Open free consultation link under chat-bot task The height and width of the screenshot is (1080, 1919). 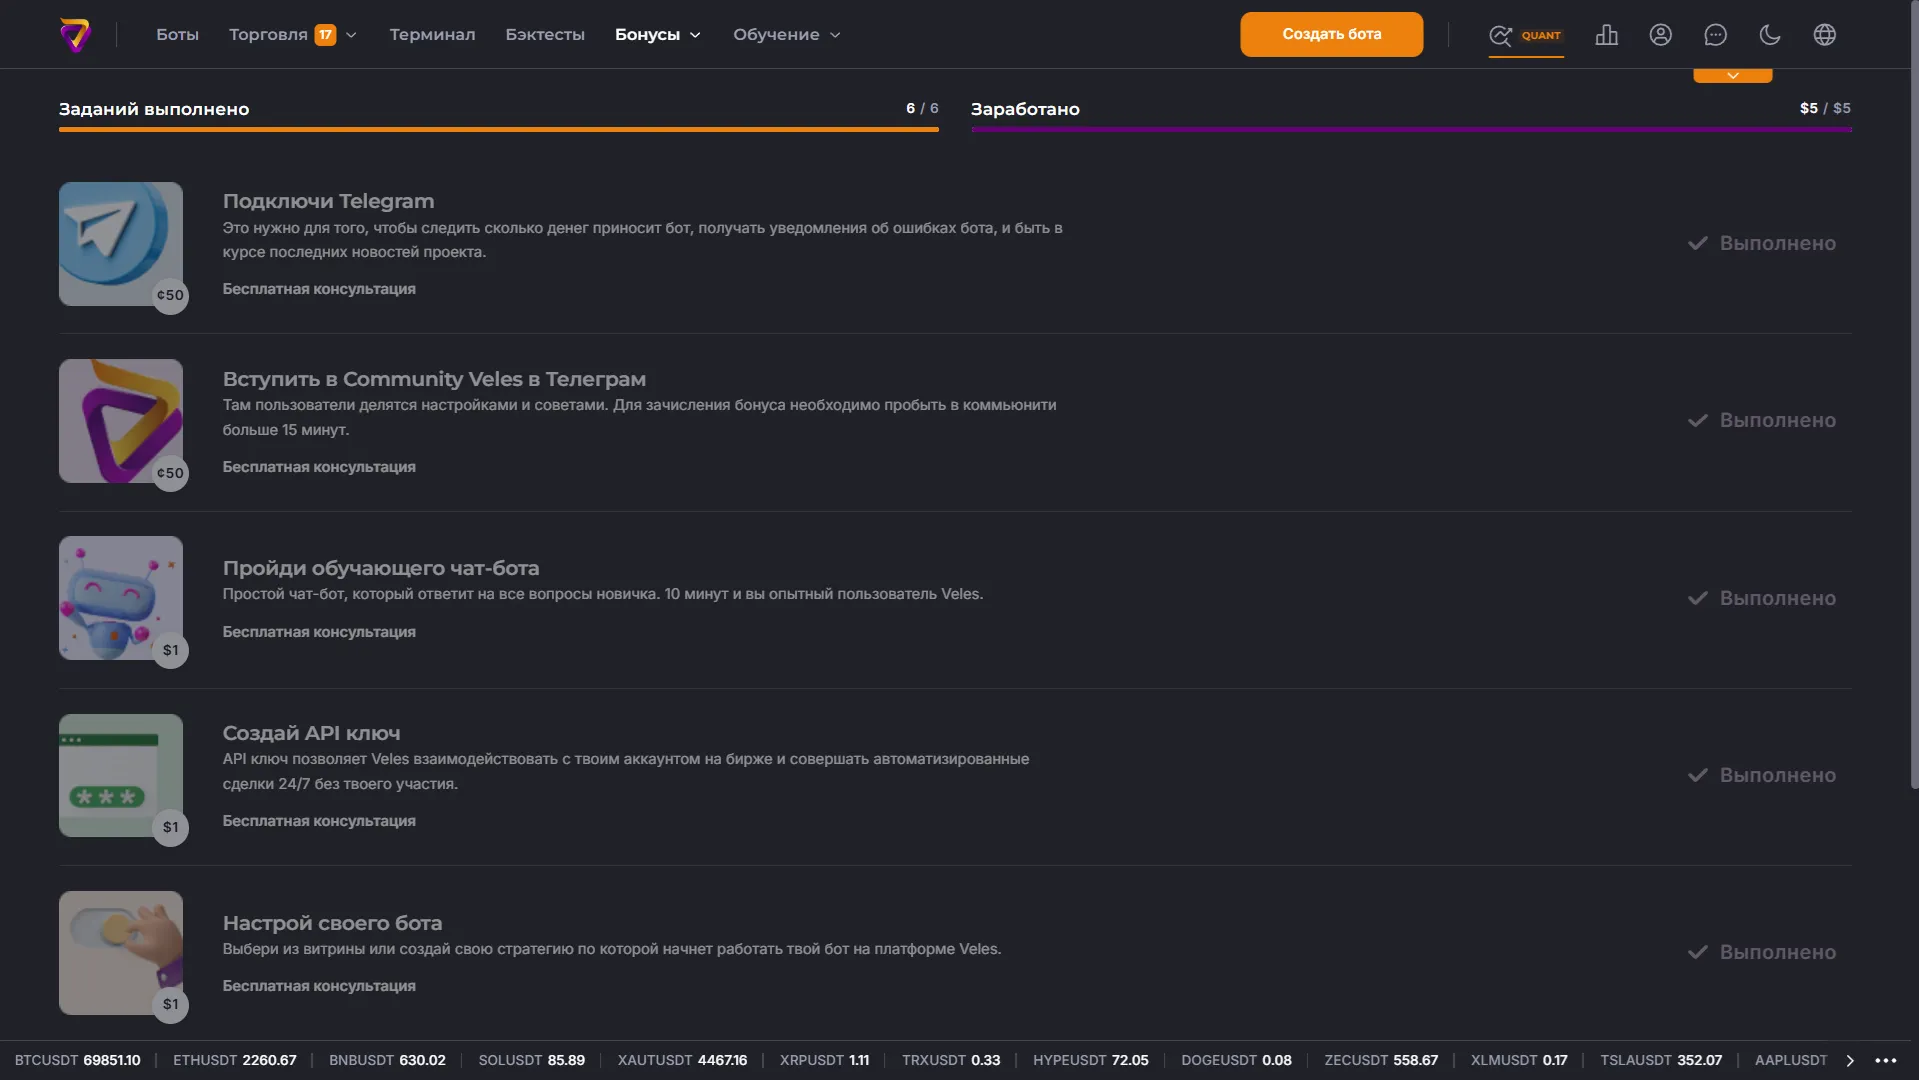point(319,632)
